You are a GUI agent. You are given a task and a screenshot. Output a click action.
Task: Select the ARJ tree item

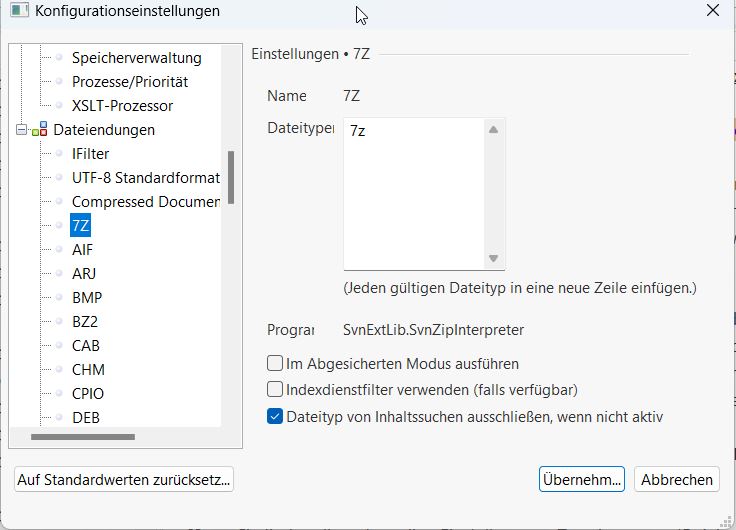(x=84, y=274)
